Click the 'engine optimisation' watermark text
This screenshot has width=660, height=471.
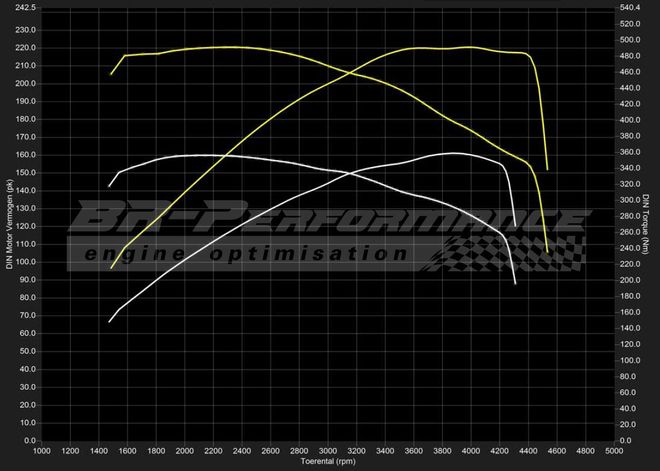pyautogui.click(x=247, y=254)
